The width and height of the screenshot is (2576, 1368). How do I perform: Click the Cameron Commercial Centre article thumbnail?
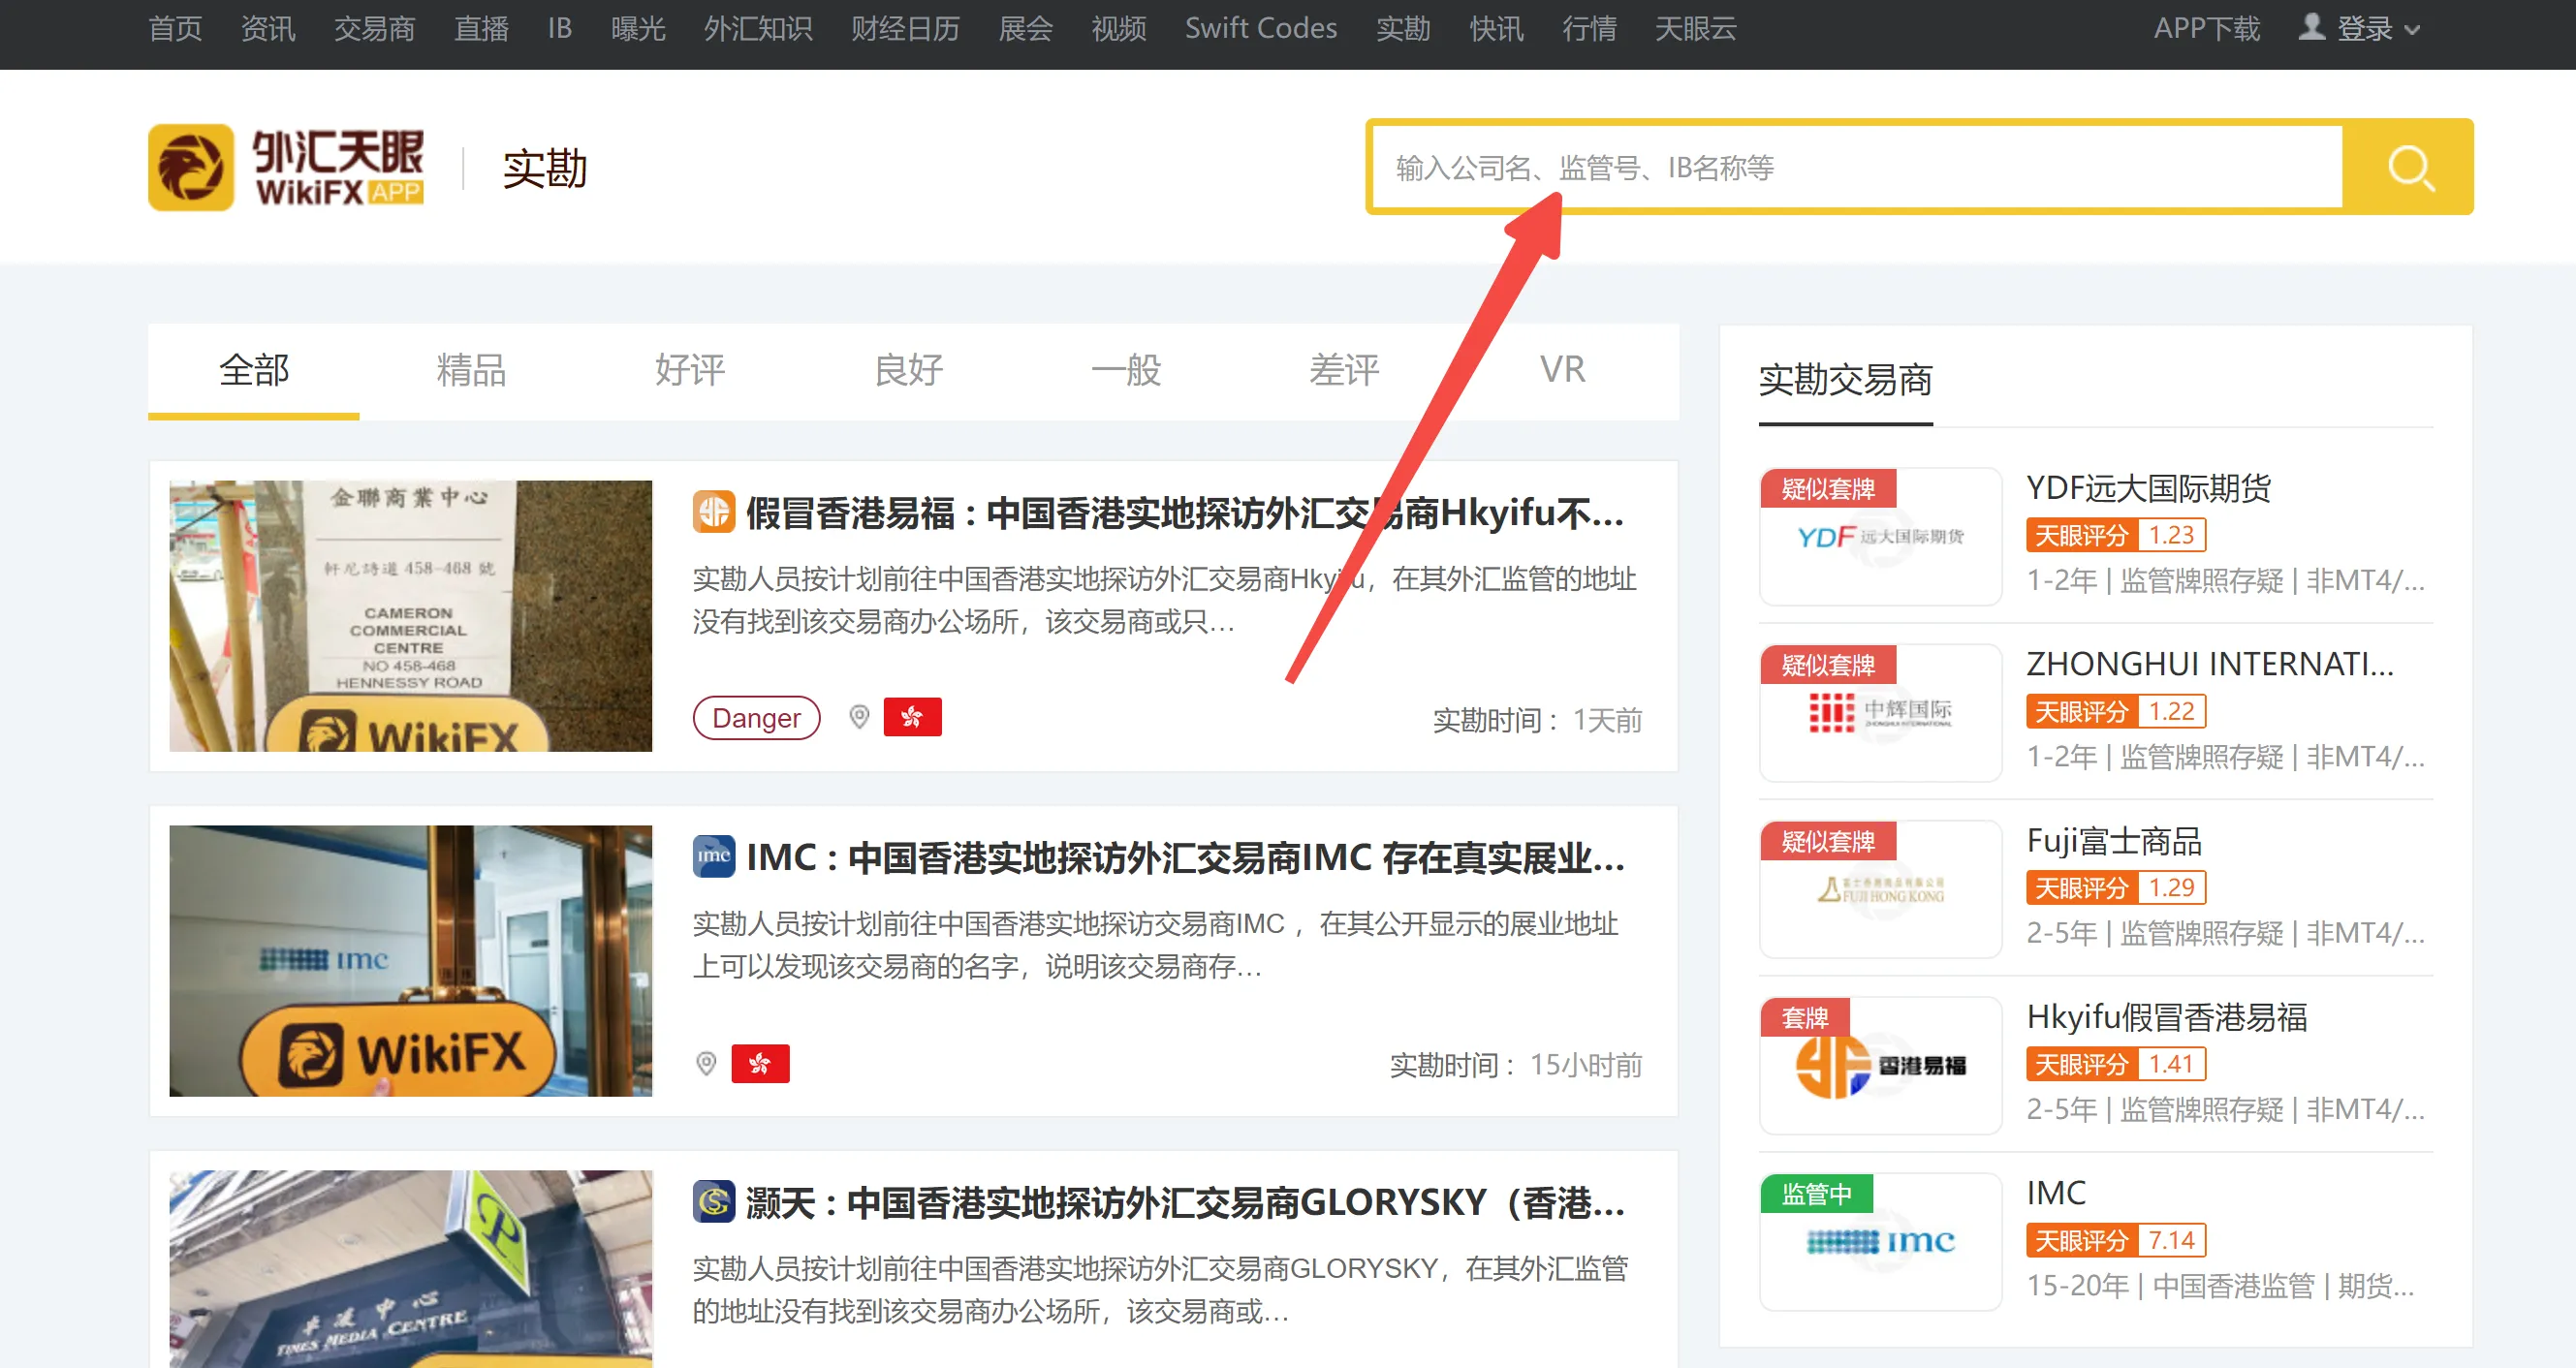[x=411, y=616]
